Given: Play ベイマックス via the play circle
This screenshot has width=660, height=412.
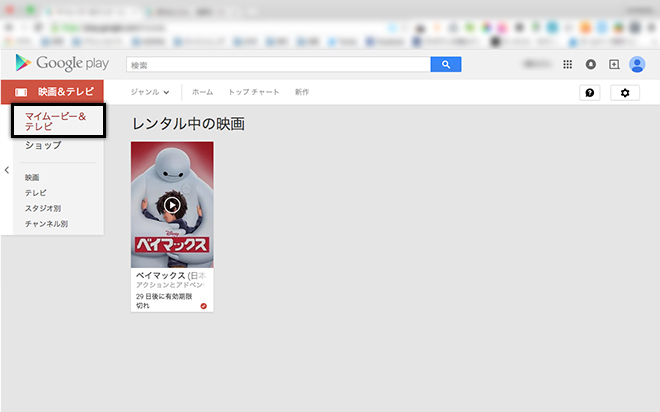Looking at the screenshot, I should [172, 205].
